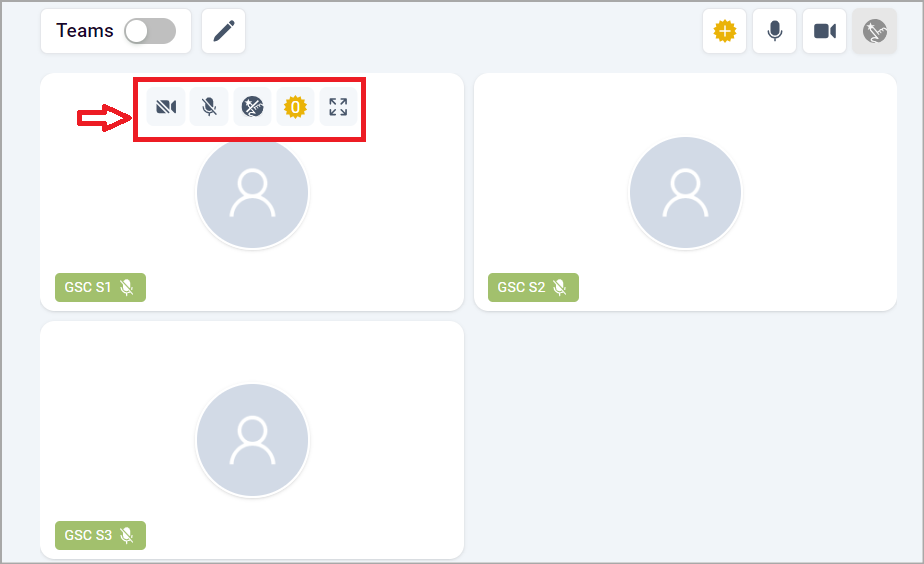
Task: Click the muted mic icon beside GSC S2
Action: (559, 288)
